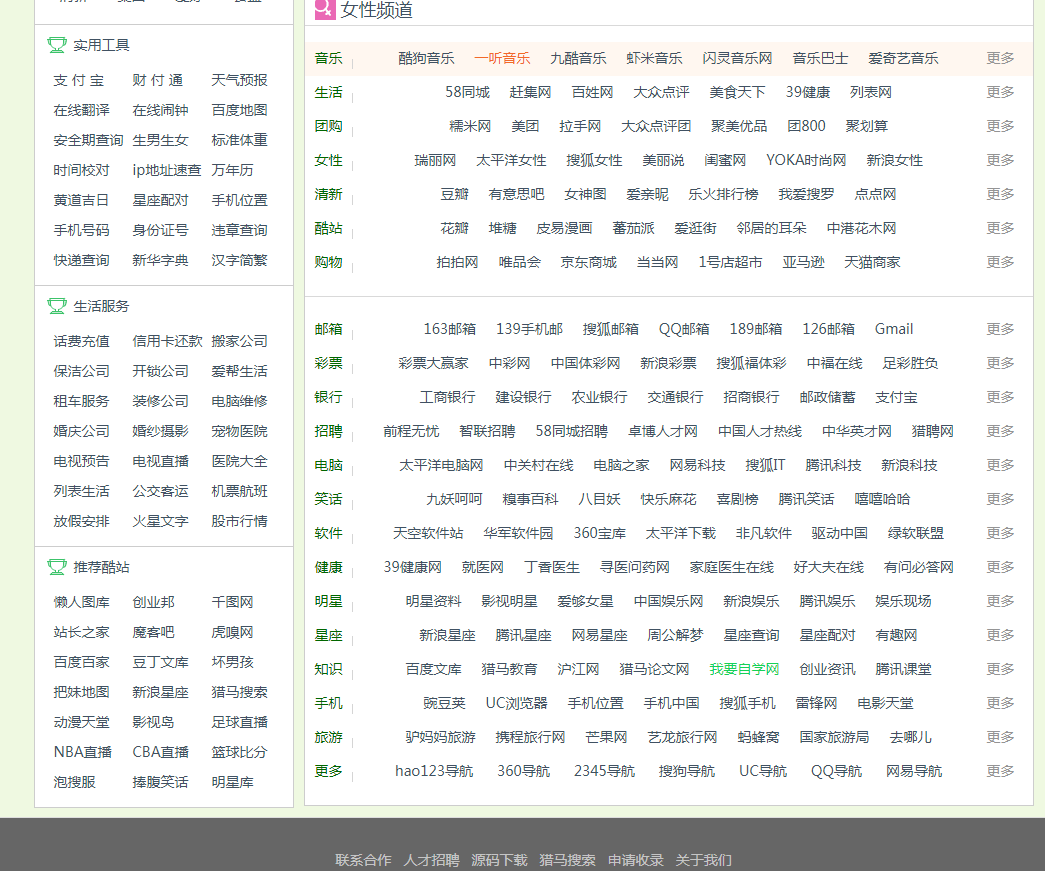The image size is (1045, 871).
Task: Select the 手机 category label
Action: [x=329, y=703]
